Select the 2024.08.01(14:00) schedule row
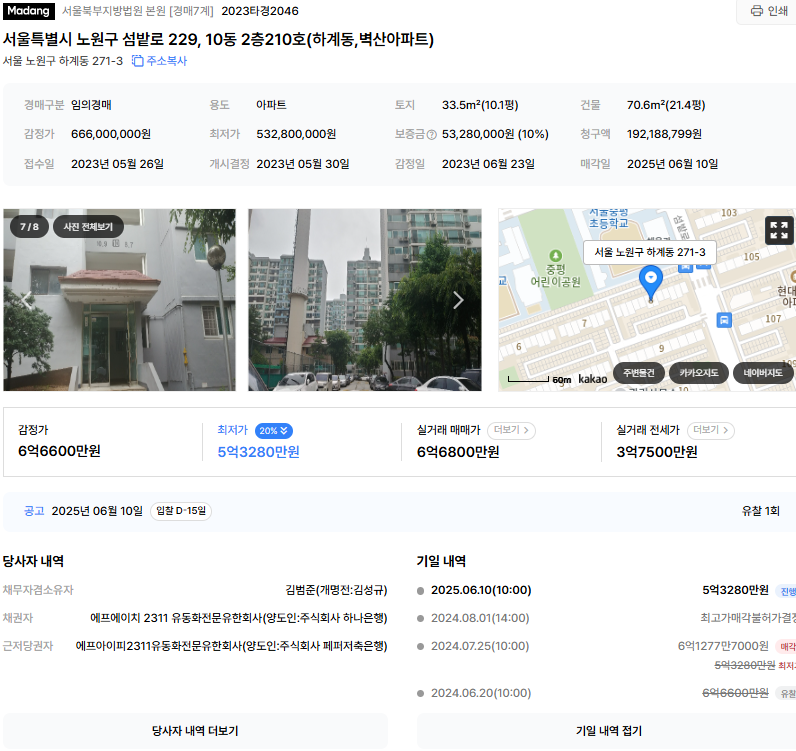 tap(606, 618)
